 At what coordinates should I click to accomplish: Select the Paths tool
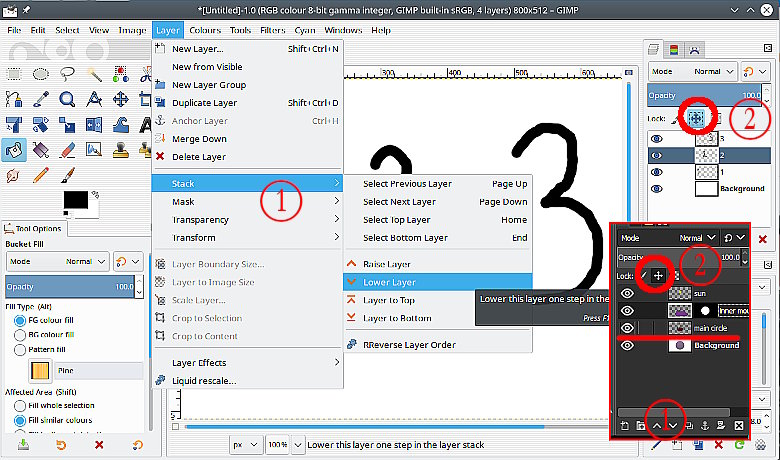pyautogui.click(x=14, y=99)
